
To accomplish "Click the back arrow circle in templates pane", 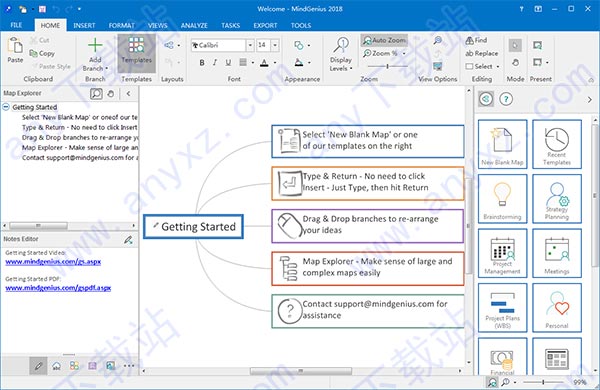I will tap(486, 100).
